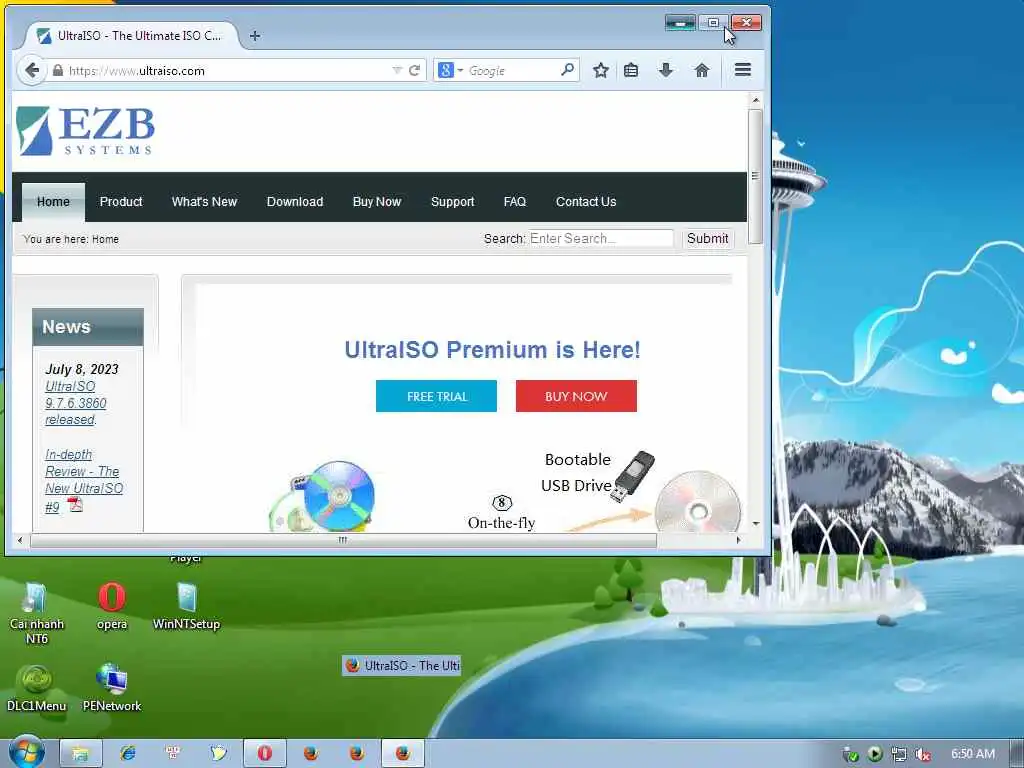Click the Firefox back arrow button
The width and height of the screenshot is (1024, 768).
coord(31,71)
